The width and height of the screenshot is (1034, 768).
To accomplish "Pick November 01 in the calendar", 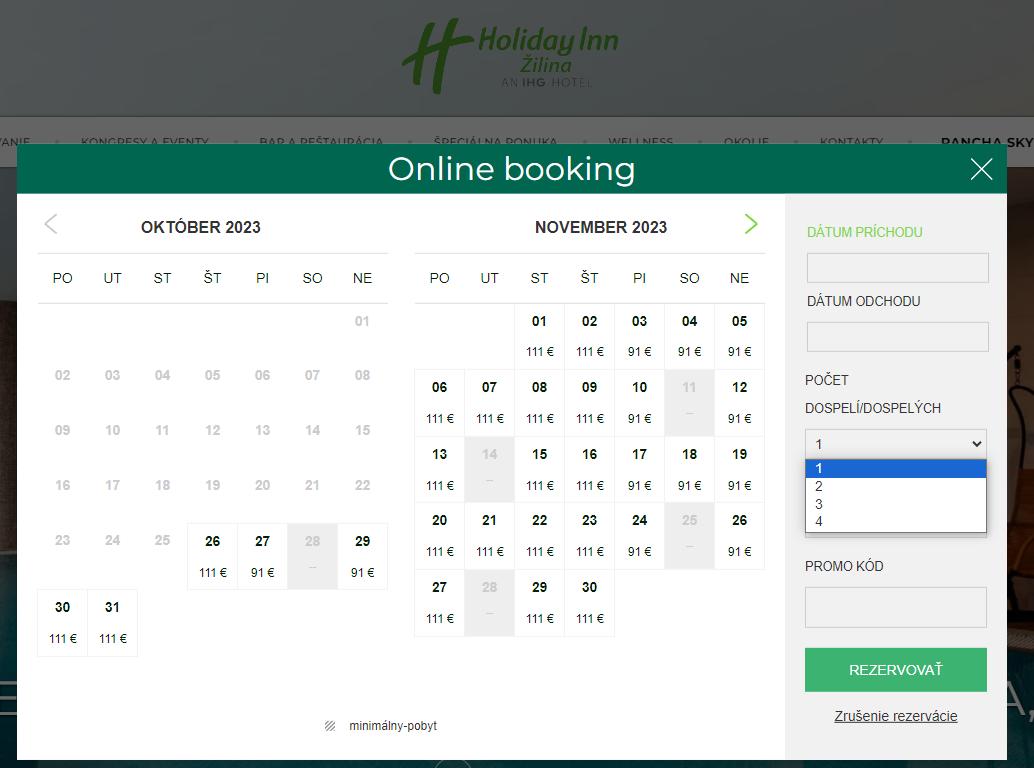I will [539, 335].
